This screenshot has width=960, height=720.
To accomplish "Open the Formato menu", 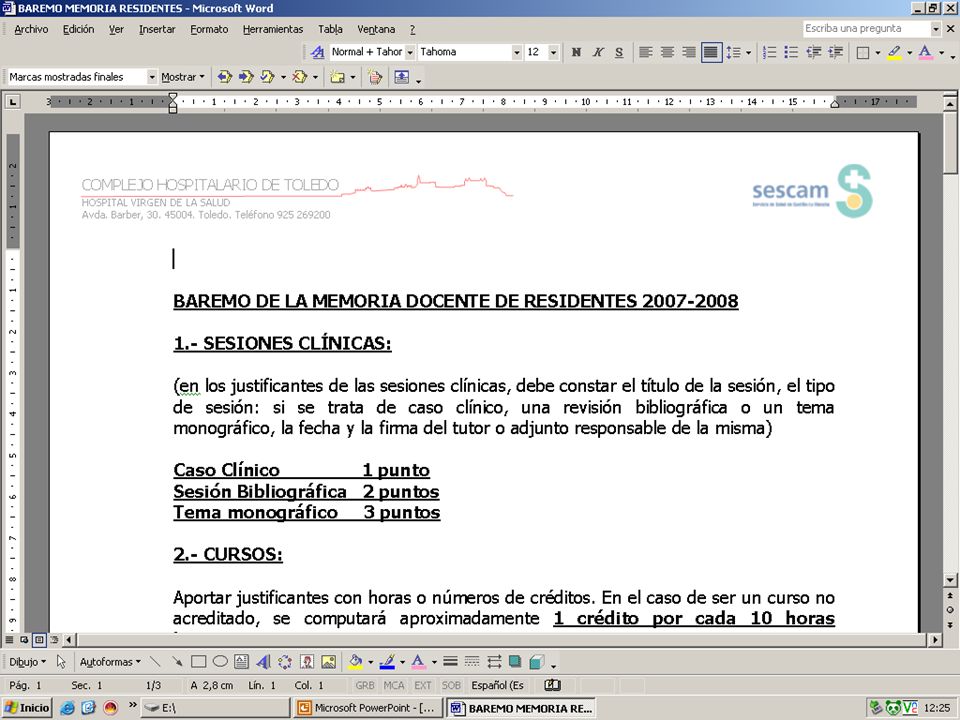I will pos(209,29).
